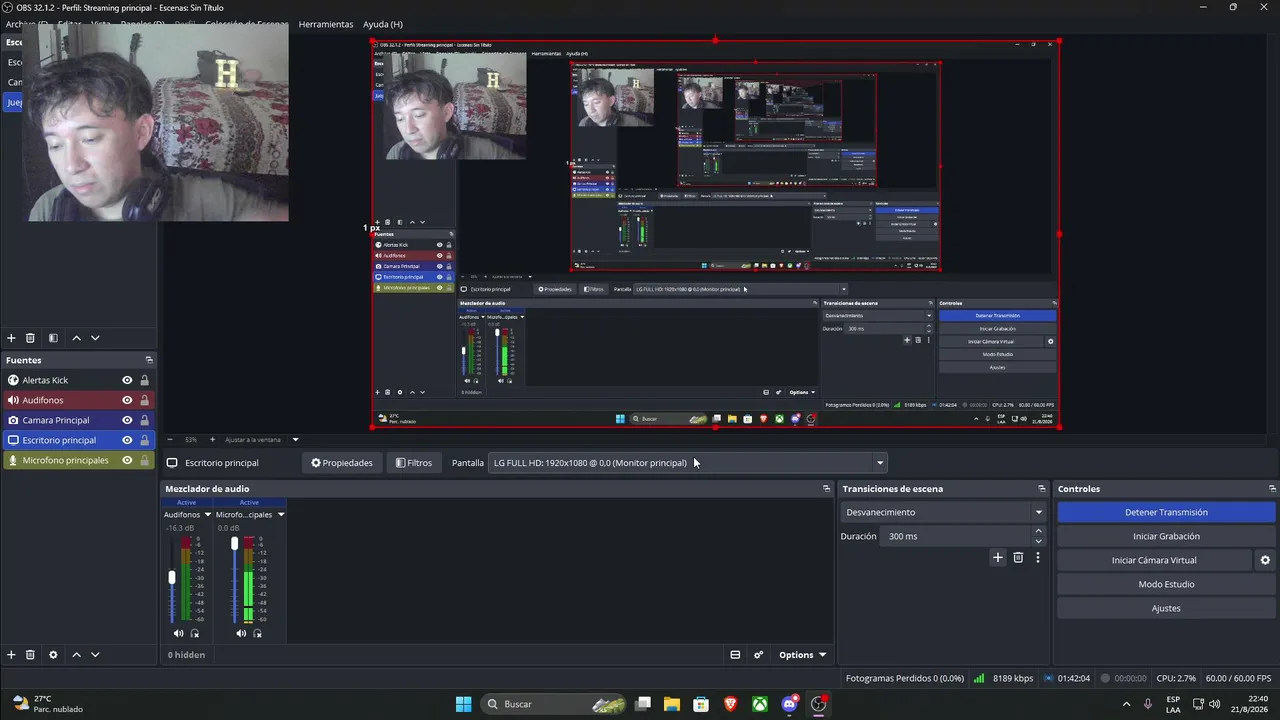Expand the Audifonos mixer channel menu arrow
1280x720 pixels.
(207, 515)
